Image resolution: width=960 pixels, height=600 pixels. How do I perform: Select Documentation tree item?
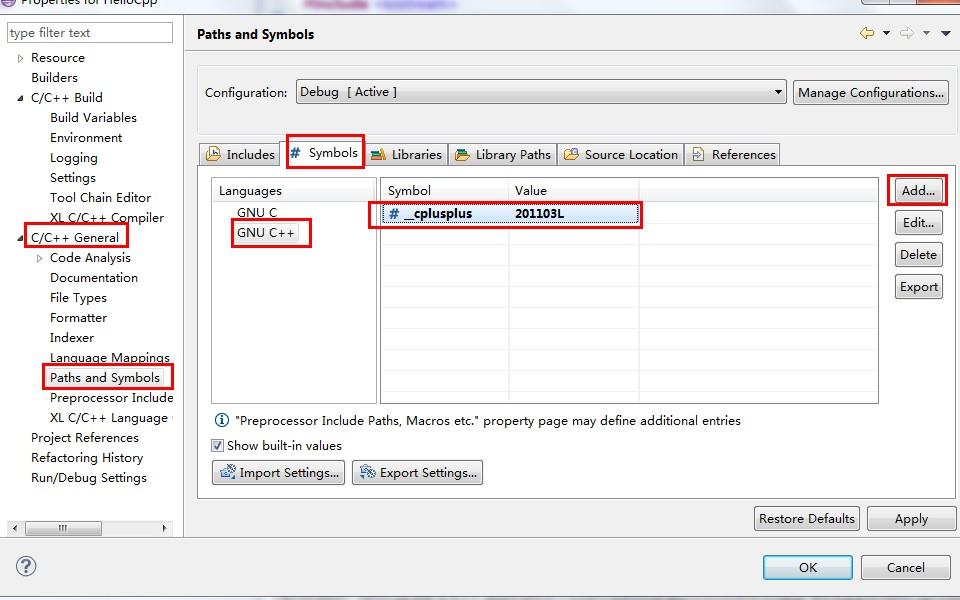click(x=94, y=278)
